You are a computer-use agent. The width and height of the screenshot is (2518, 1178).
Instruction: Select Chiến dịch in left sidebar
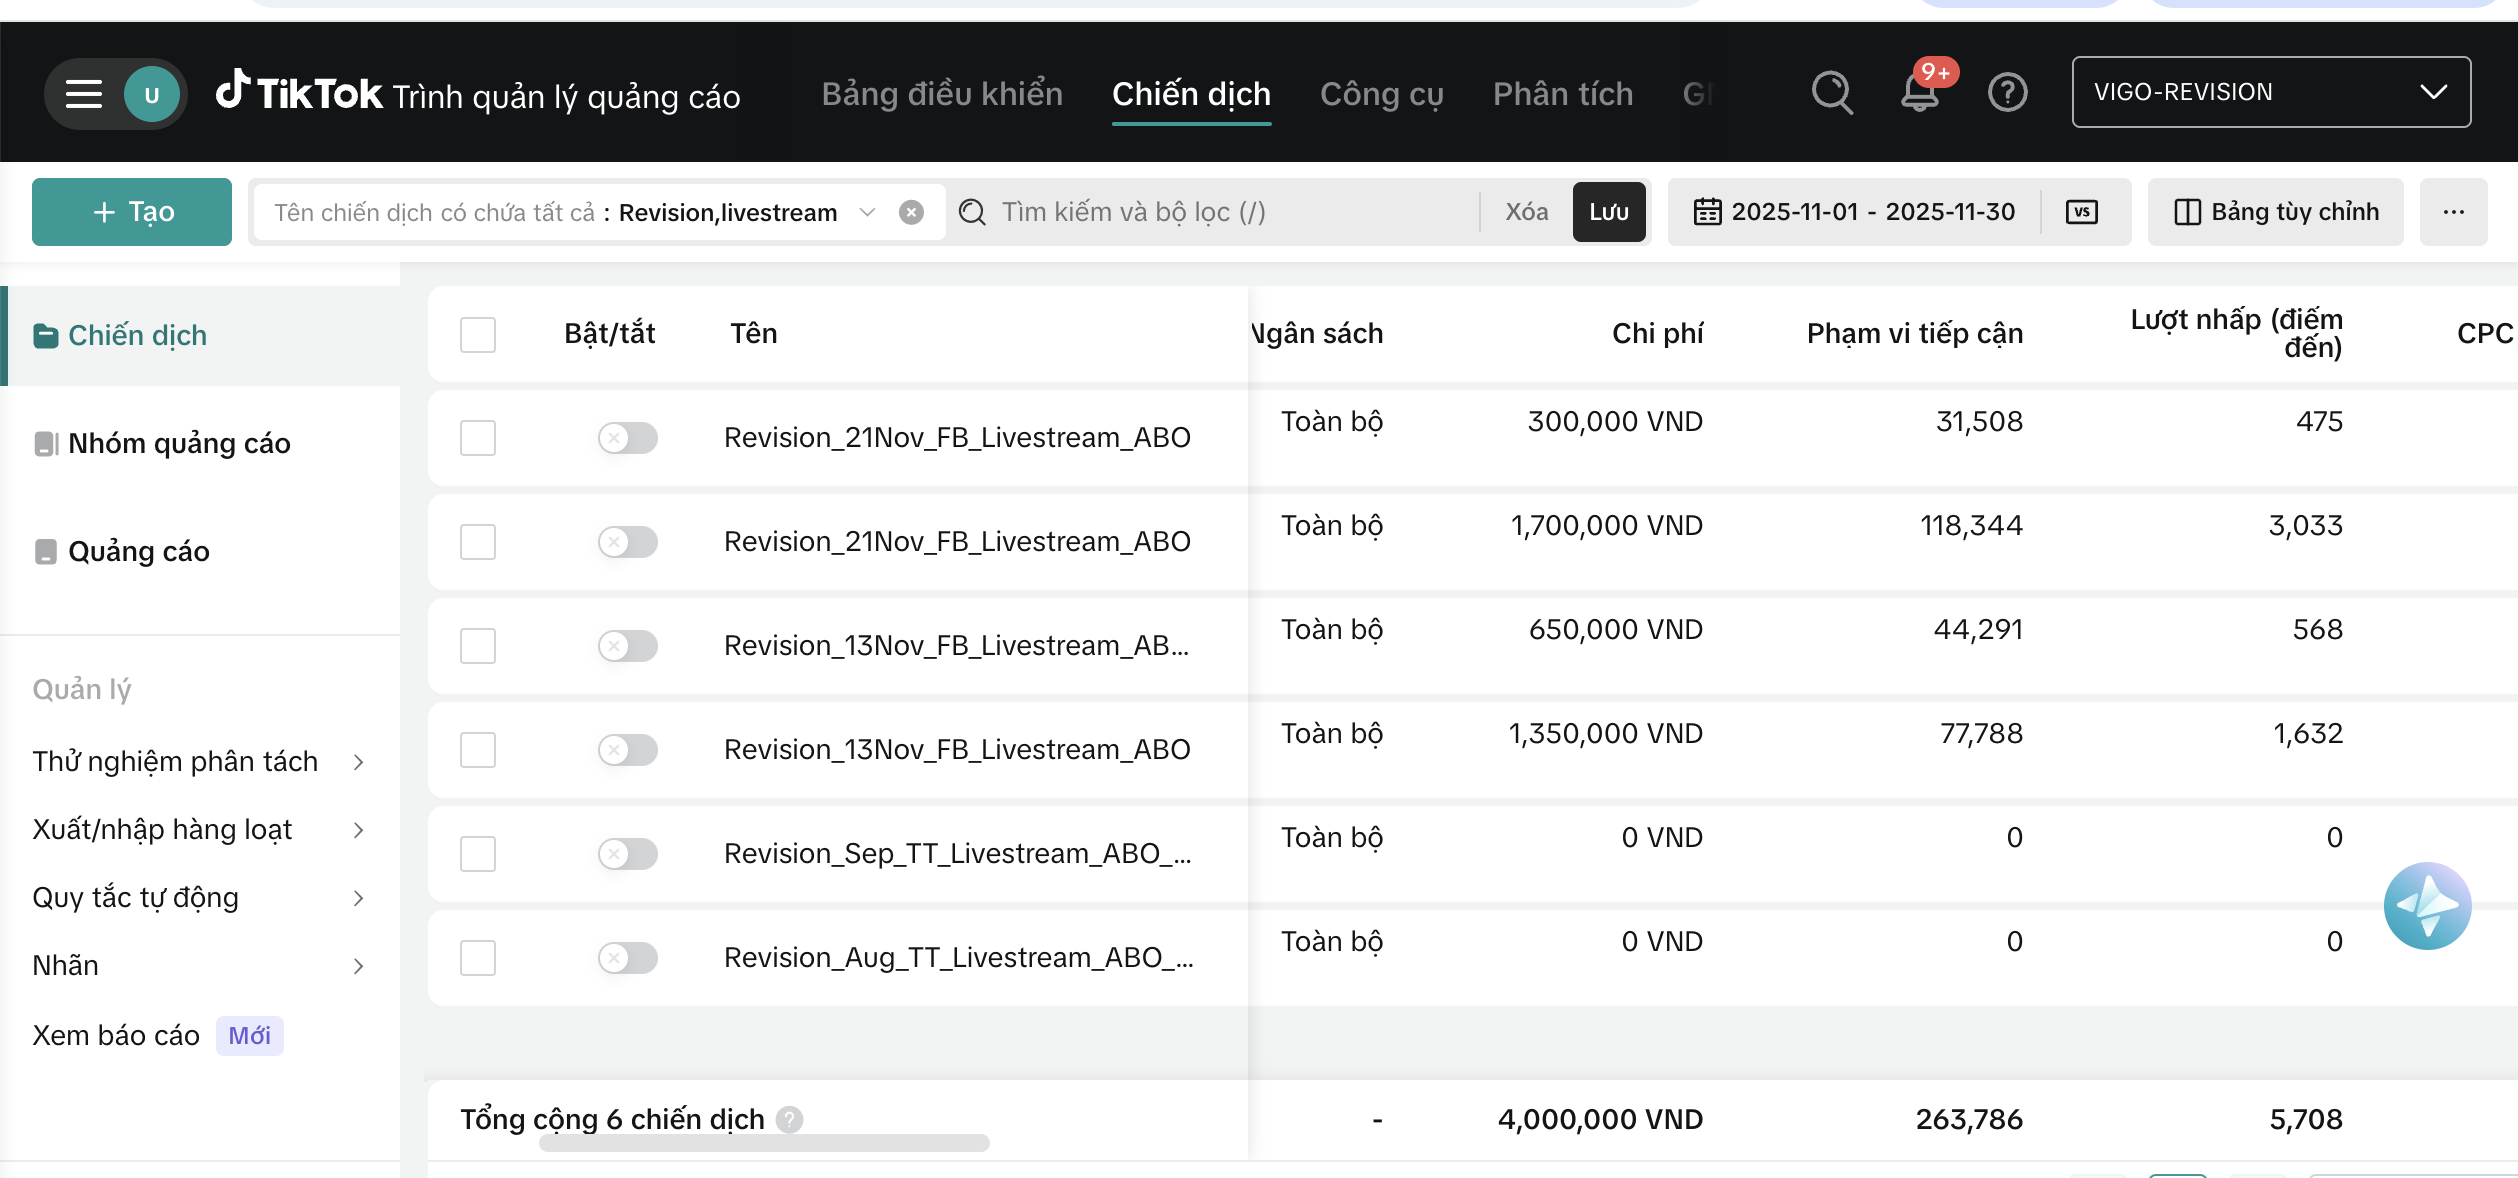pos(200,336)
